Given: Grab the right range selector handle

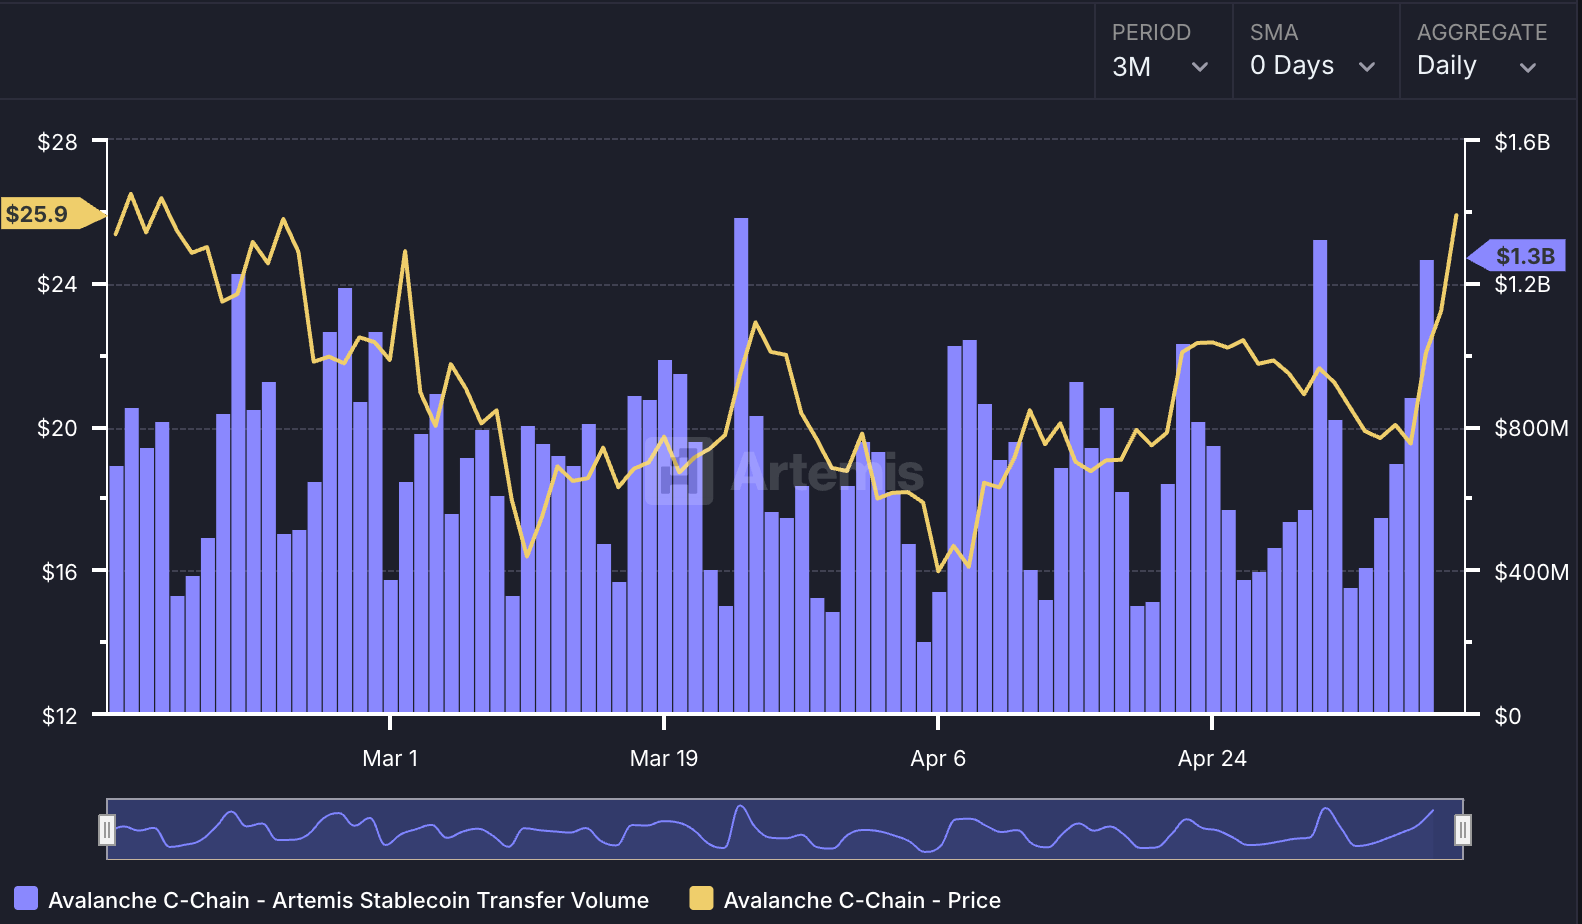Looking at the screenshot, I should coord(1463,829).
